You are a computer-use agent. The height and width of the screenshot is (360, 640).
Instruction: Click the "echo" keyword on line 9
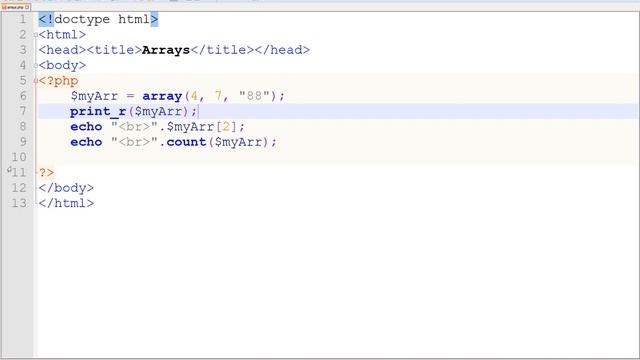[86, 142]
